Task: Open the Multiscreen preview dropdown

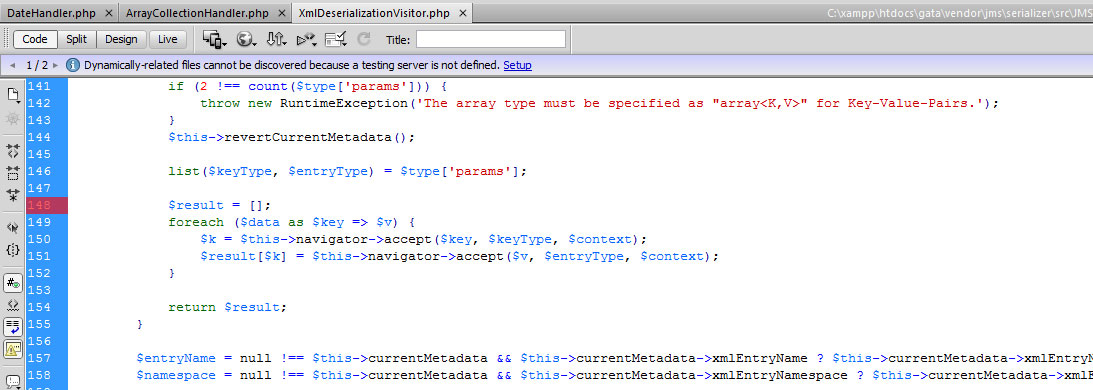Action: click(215, 40)
